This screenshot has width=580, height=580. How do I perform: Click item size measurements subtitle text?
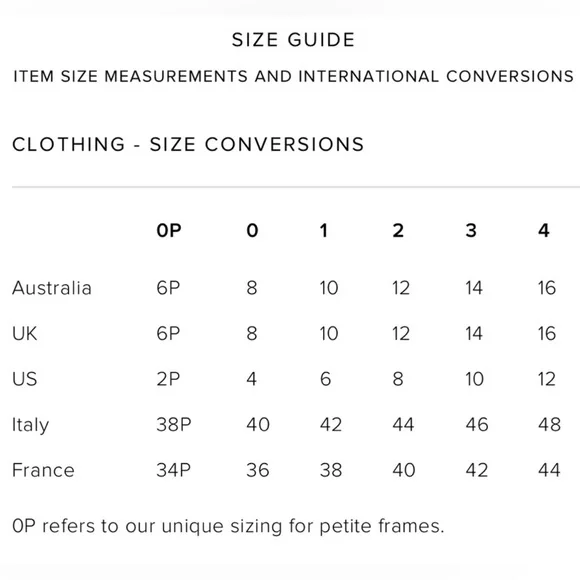tap(293, 76)
